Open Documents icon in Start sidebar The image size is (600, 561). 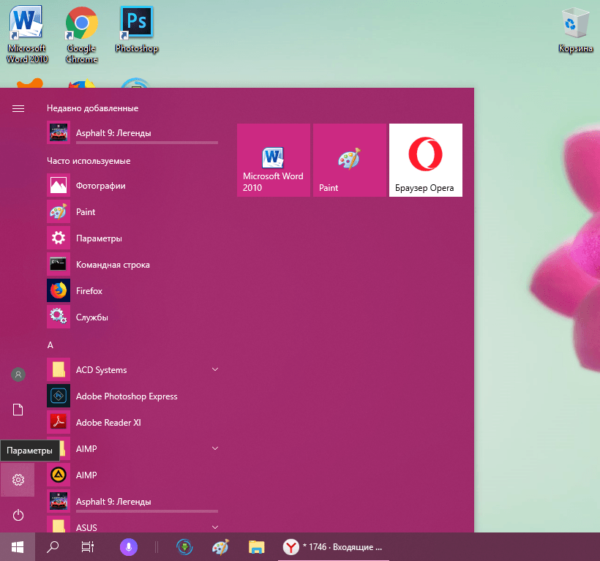(x=18, y=410)
